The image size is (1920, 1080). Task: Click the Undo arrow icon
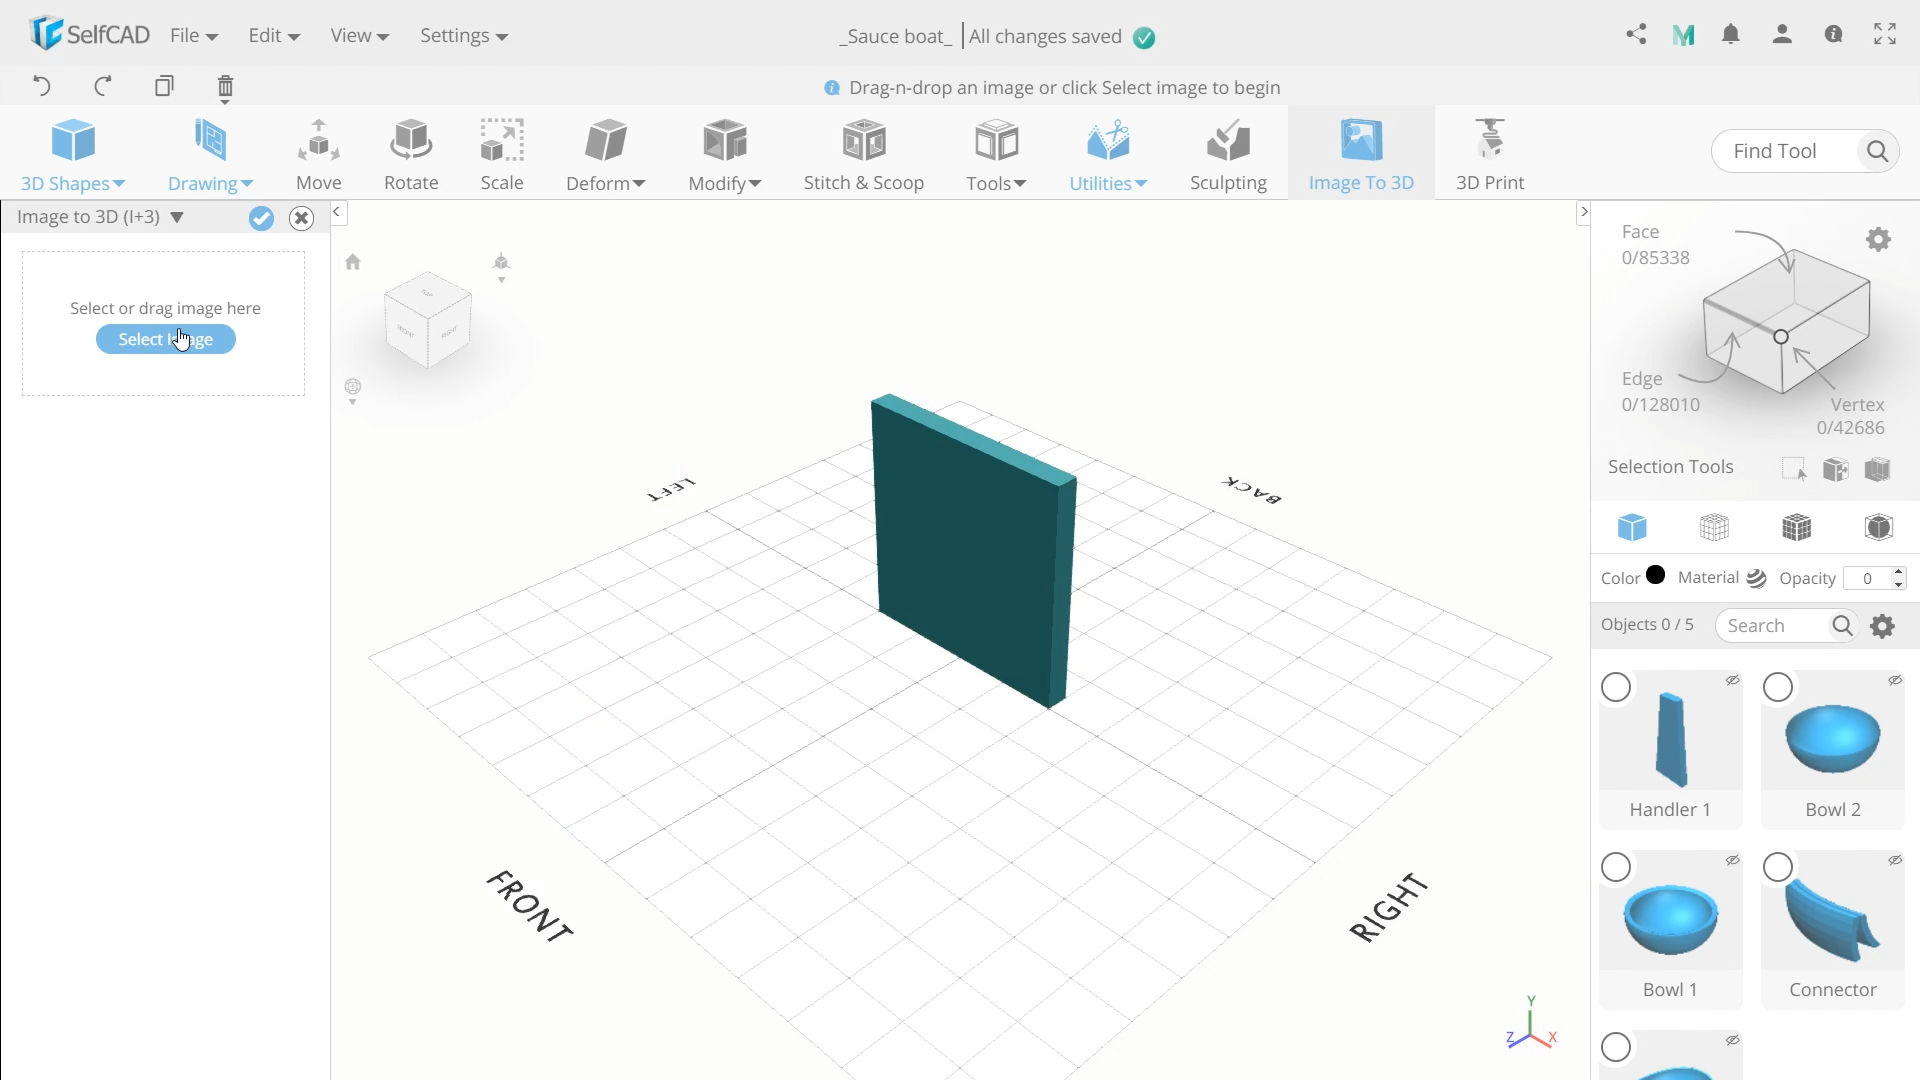(x=41, y=86)
